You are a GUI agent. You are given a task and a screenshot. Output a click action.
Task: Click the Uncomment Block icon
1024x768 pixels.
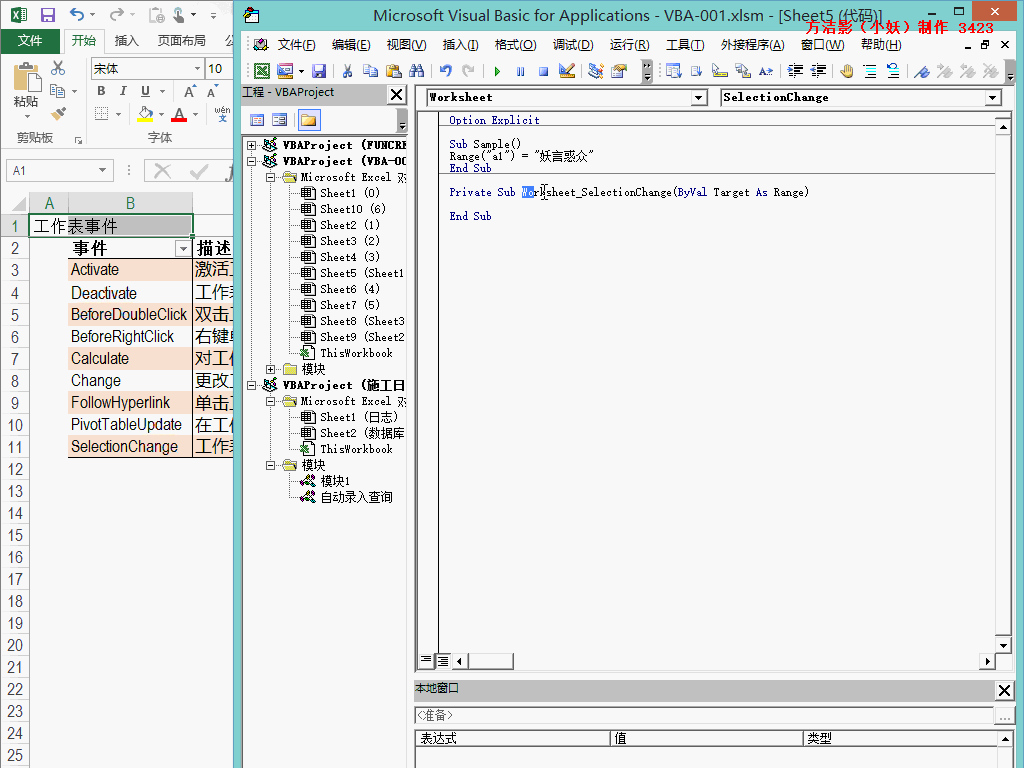(893, 71)
